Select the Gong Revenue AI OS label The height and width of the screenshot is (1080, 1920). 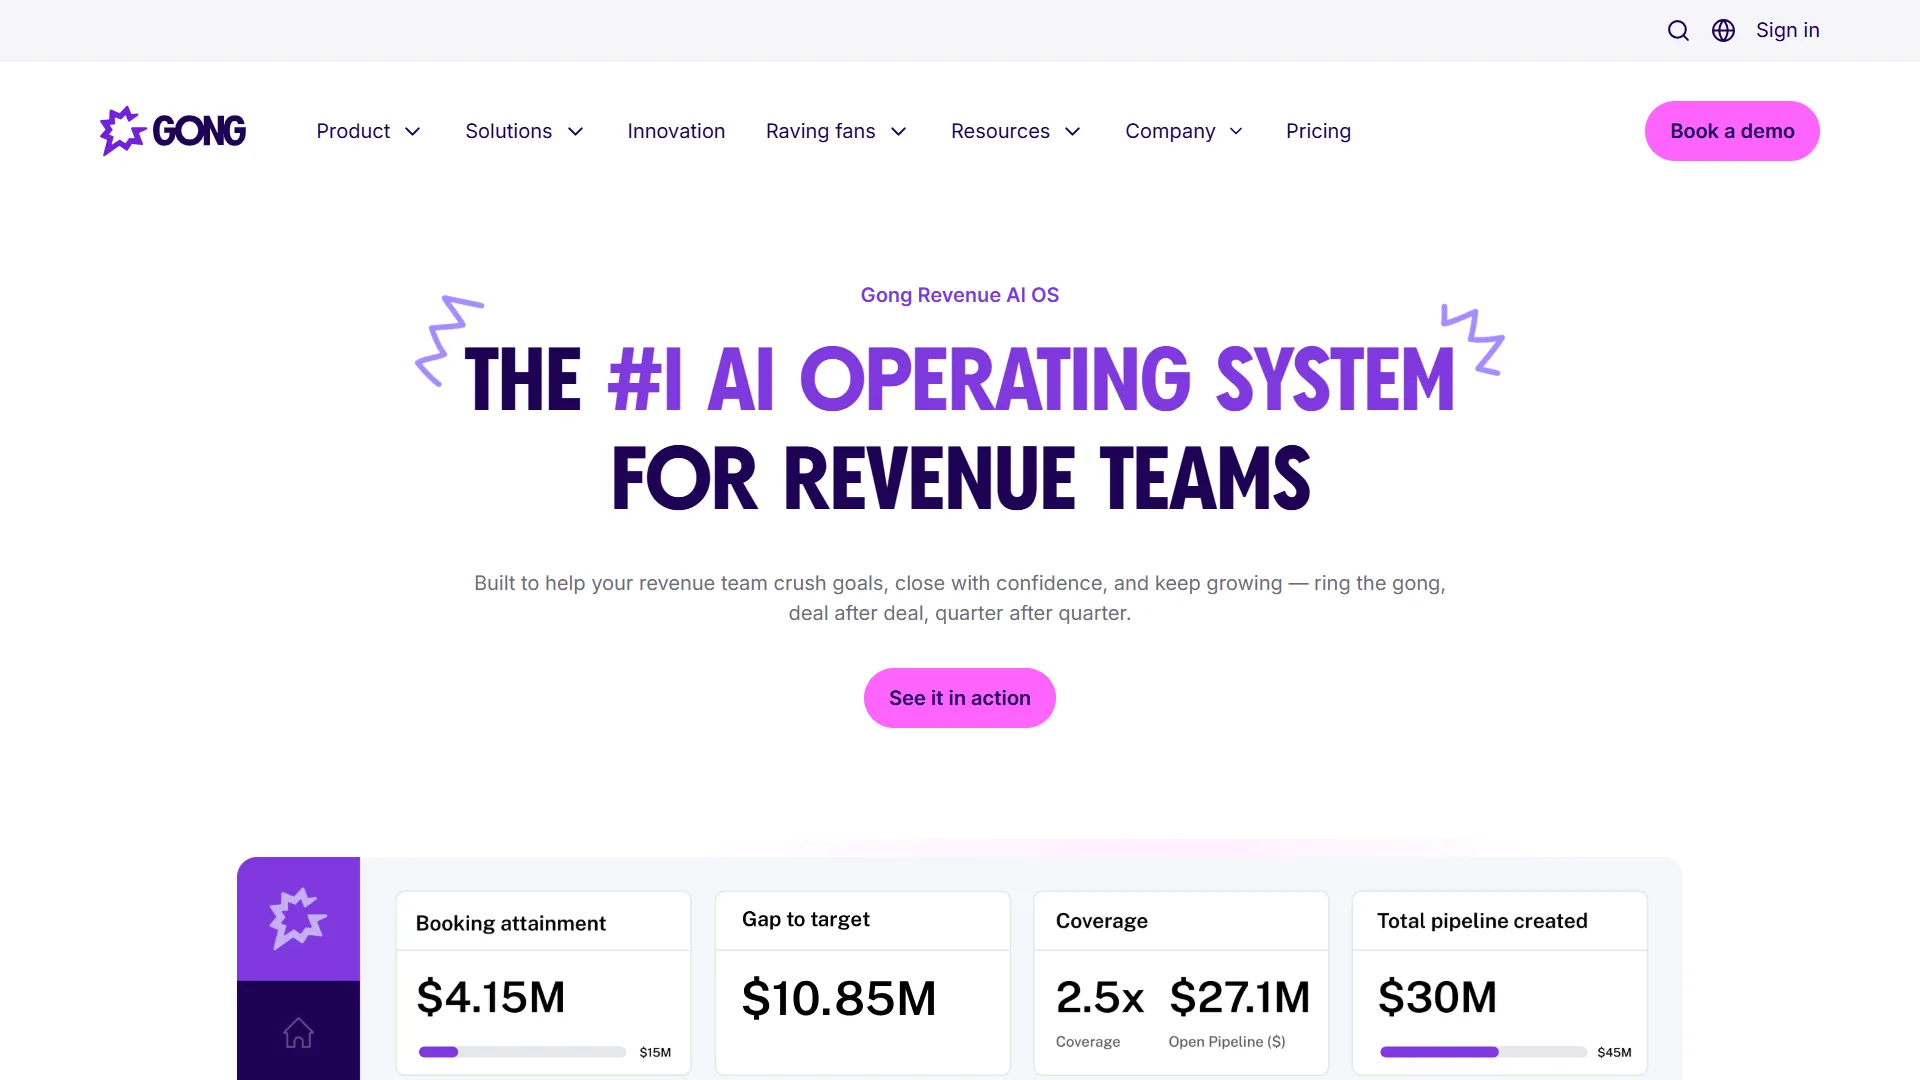click(x=960, y=295)
